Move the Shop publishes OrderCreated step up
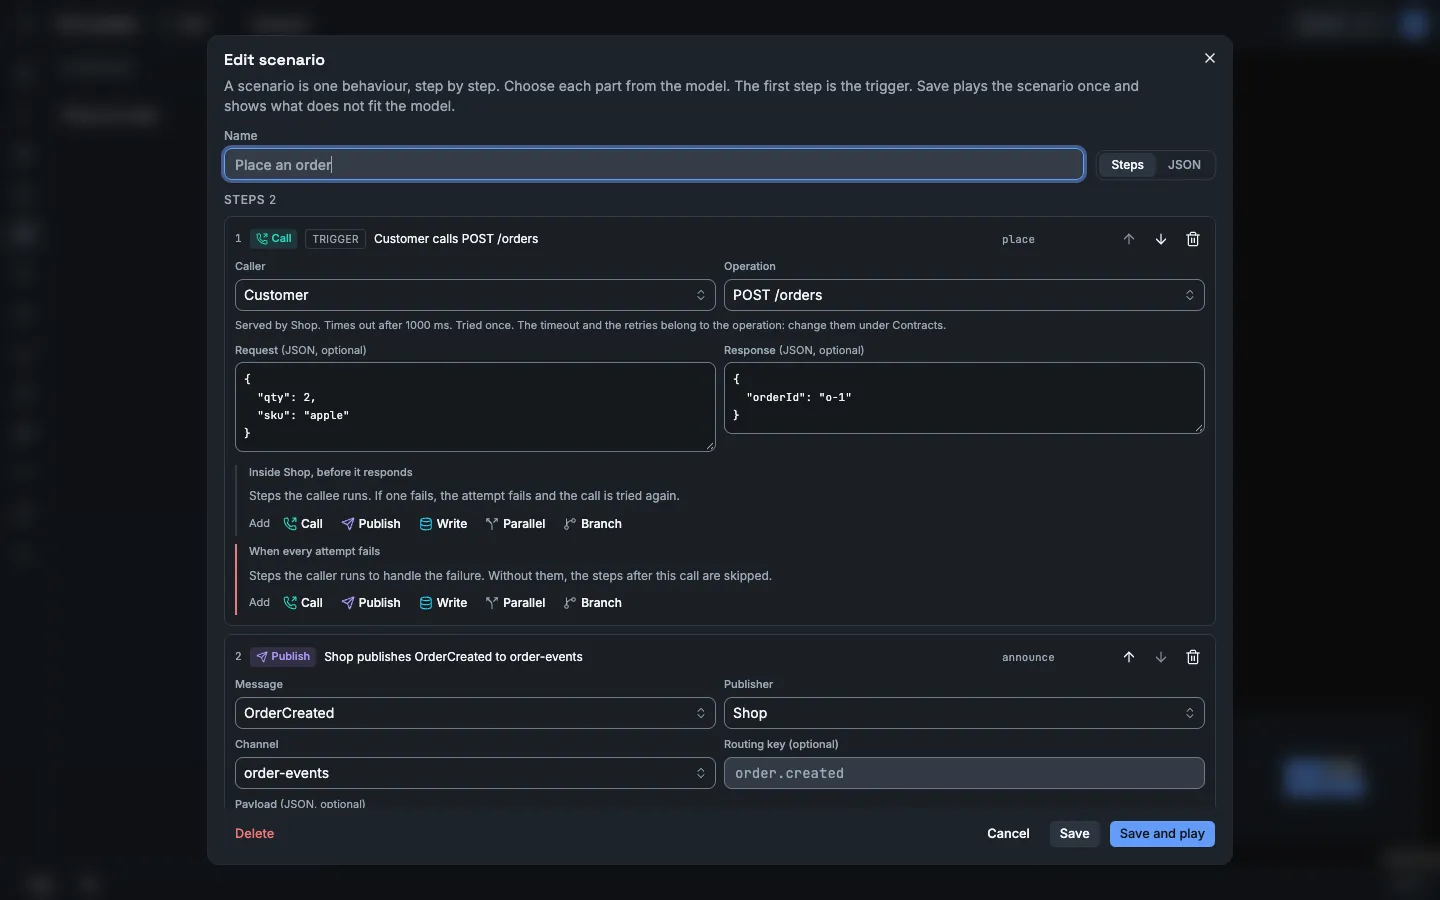 click(1129, 657)
